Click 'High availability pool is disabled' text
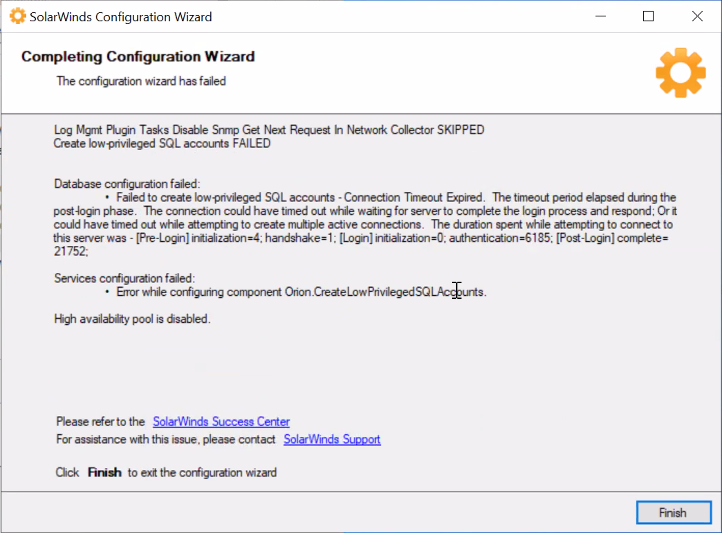 click(132, 319)
